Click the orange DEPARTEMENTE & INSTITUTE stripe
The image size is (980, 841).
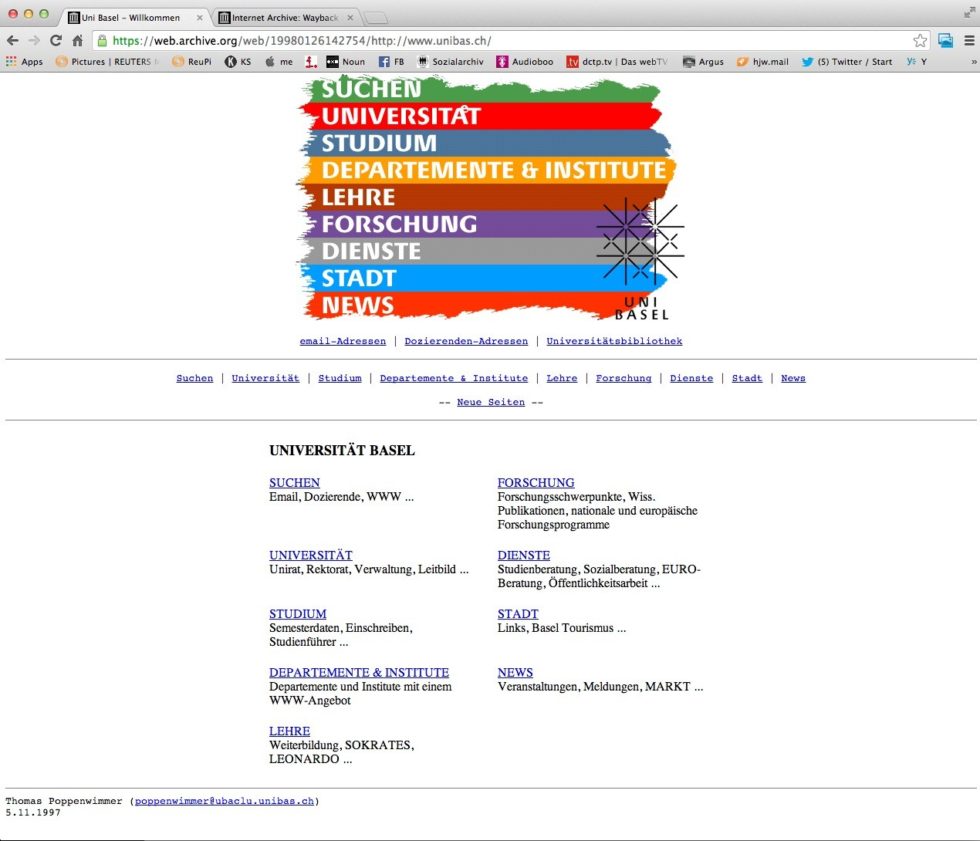point(488,170)
